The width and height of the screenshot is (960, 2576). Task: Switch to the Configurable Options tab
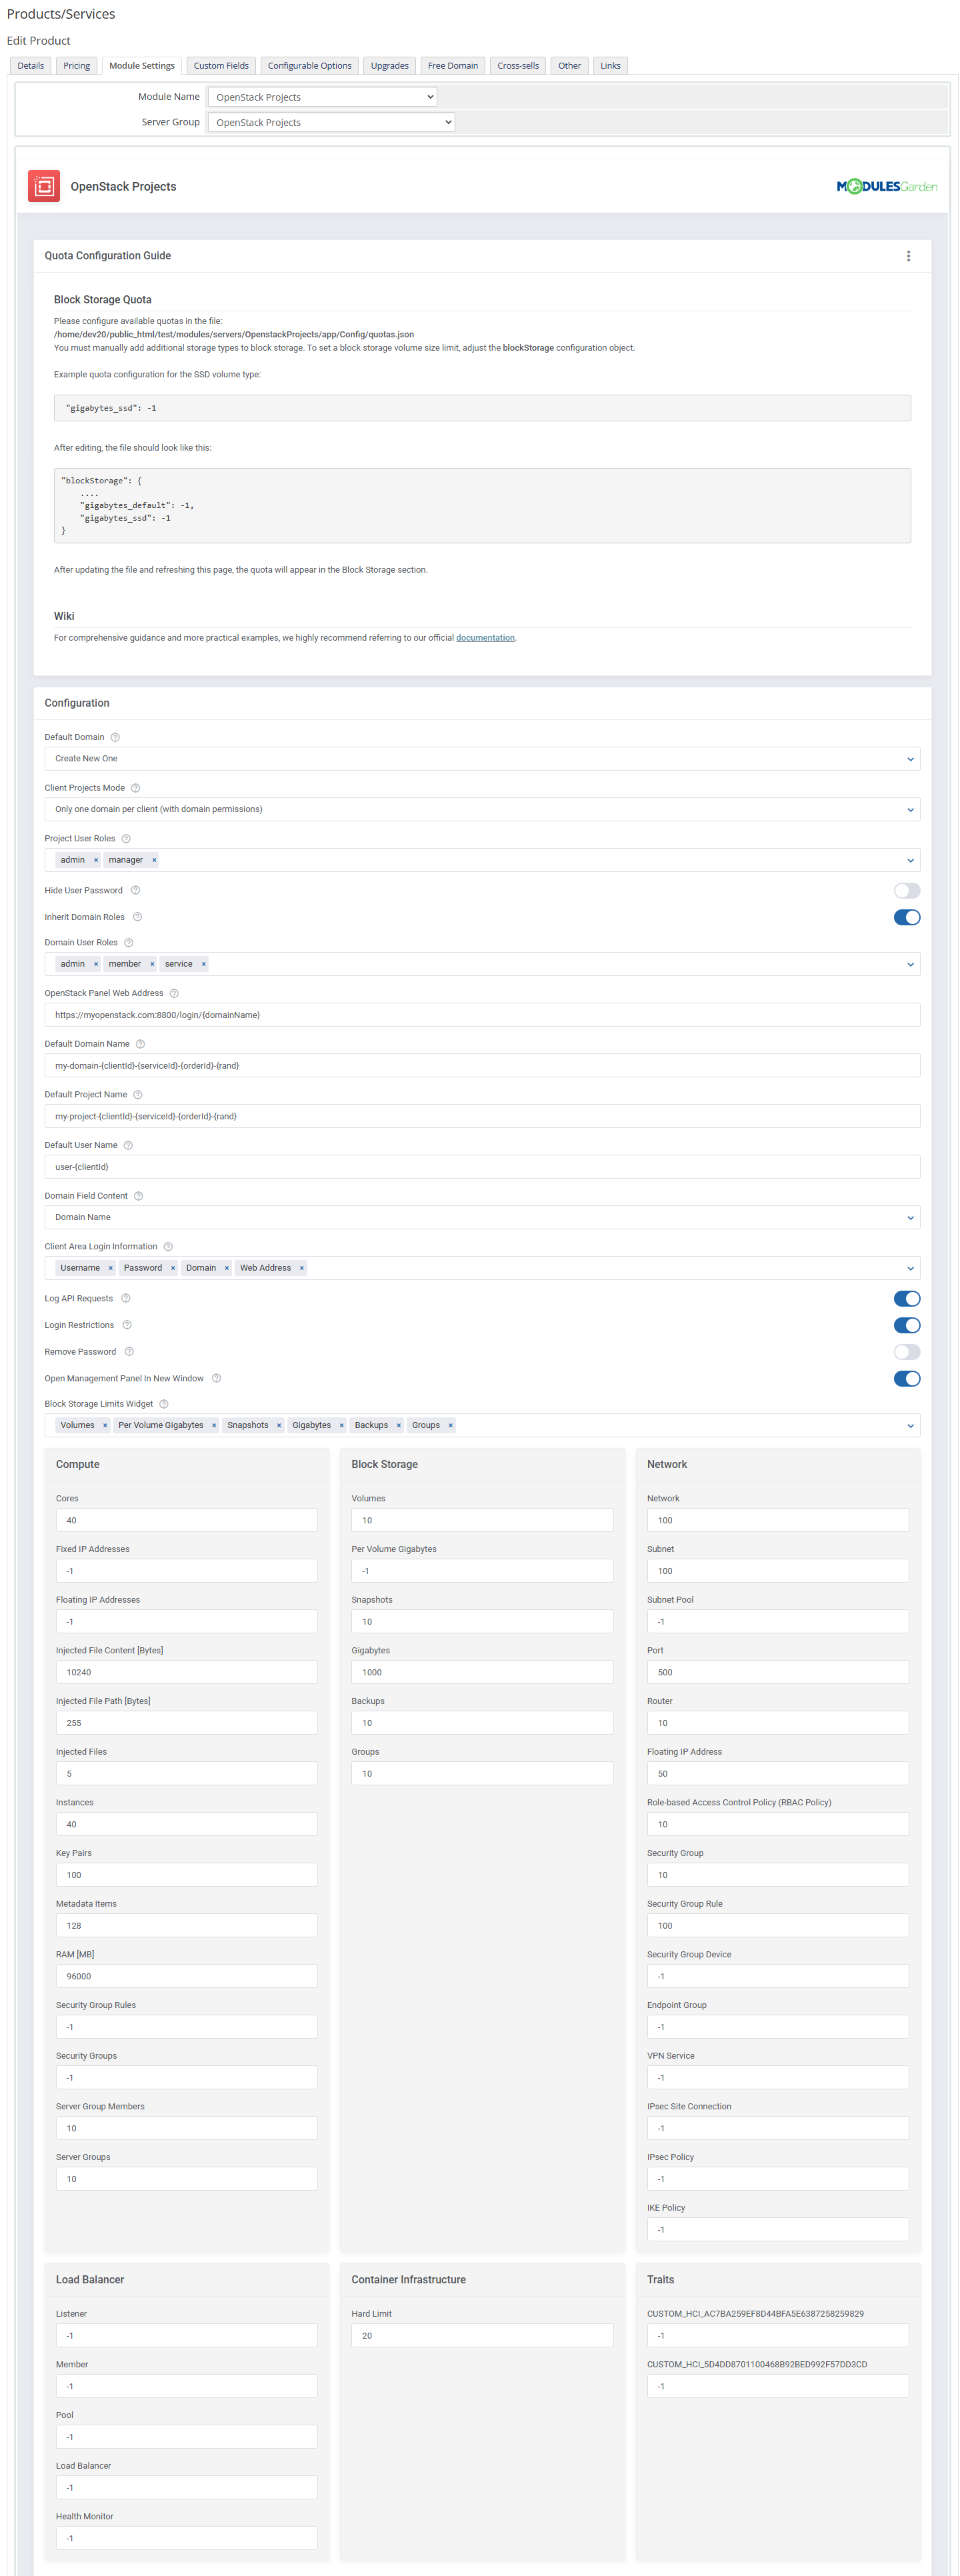(310, 66)
